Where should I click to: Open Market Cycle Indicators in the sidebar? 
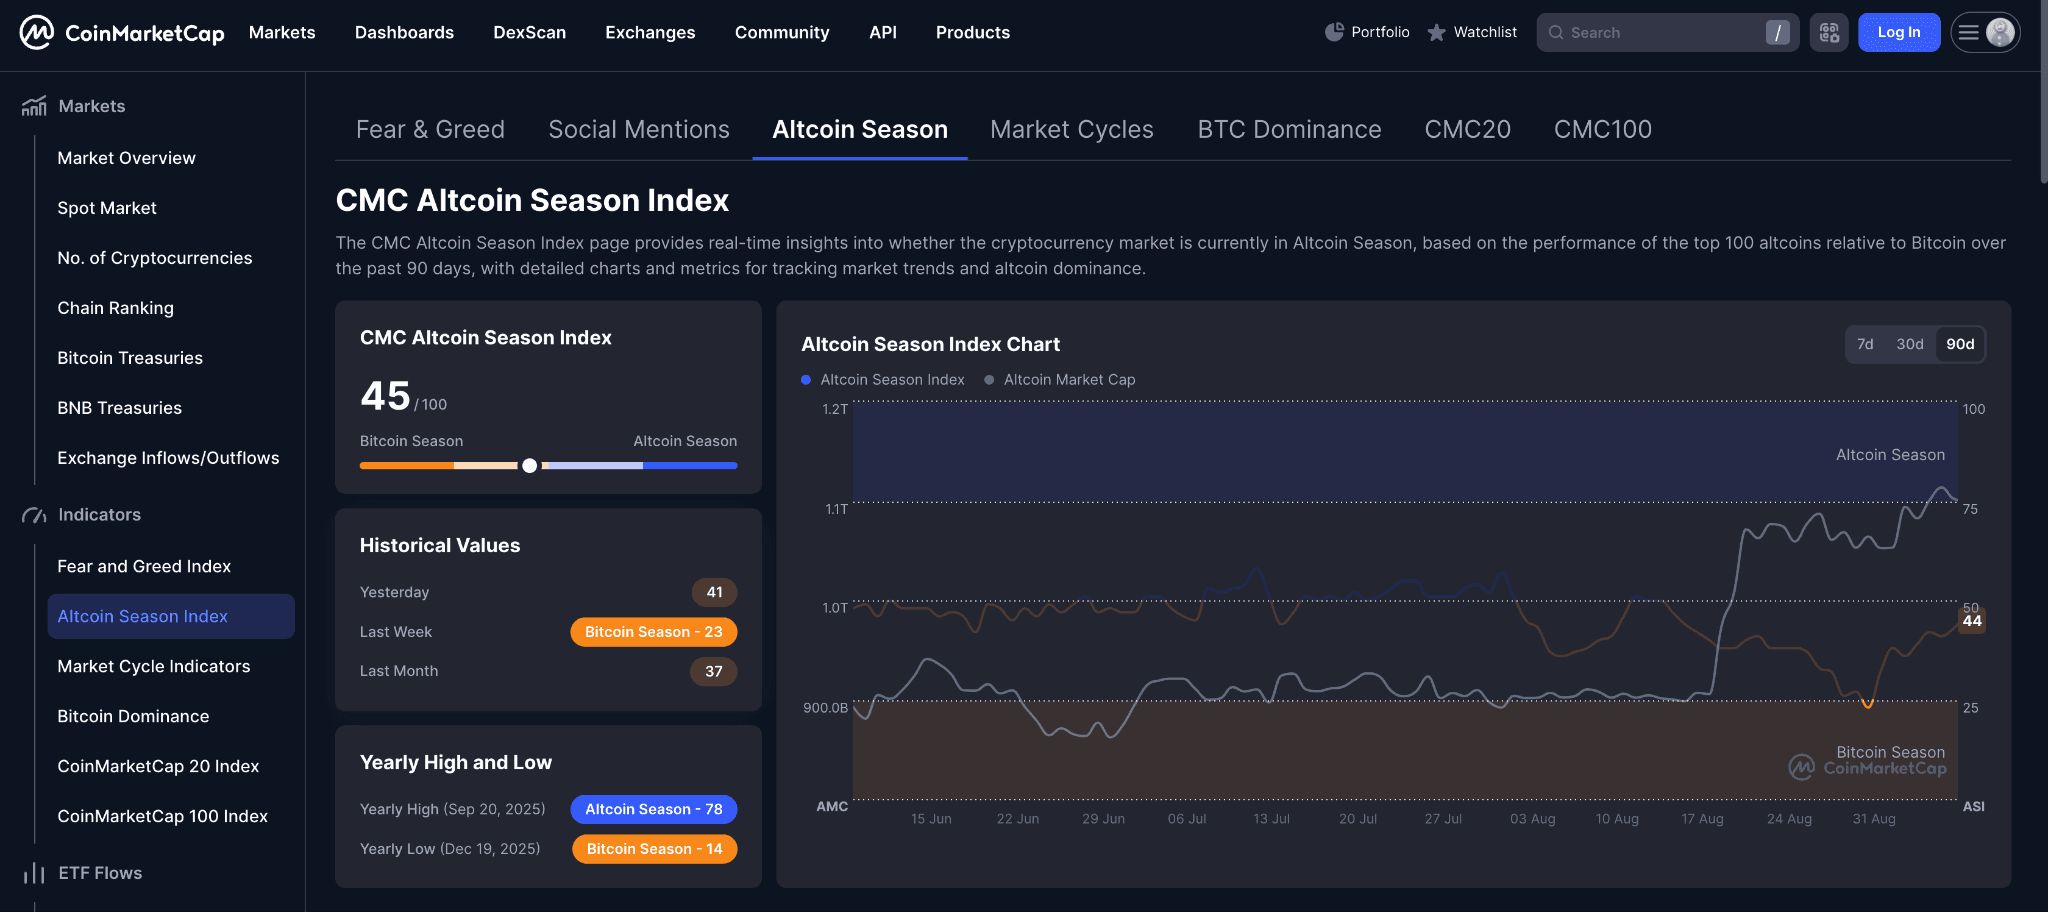pos(153,666)
